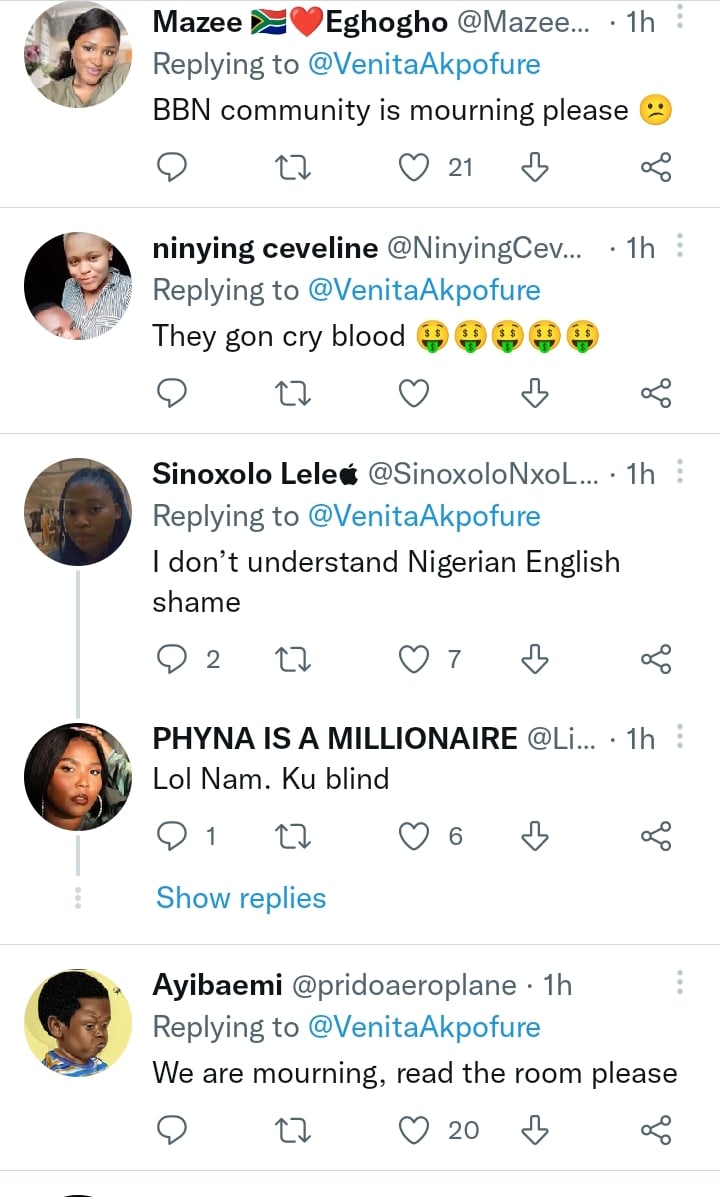Like ninying ceveline's cry blood tweet
Screen dimensions: 720x1197
click(414, 395)
